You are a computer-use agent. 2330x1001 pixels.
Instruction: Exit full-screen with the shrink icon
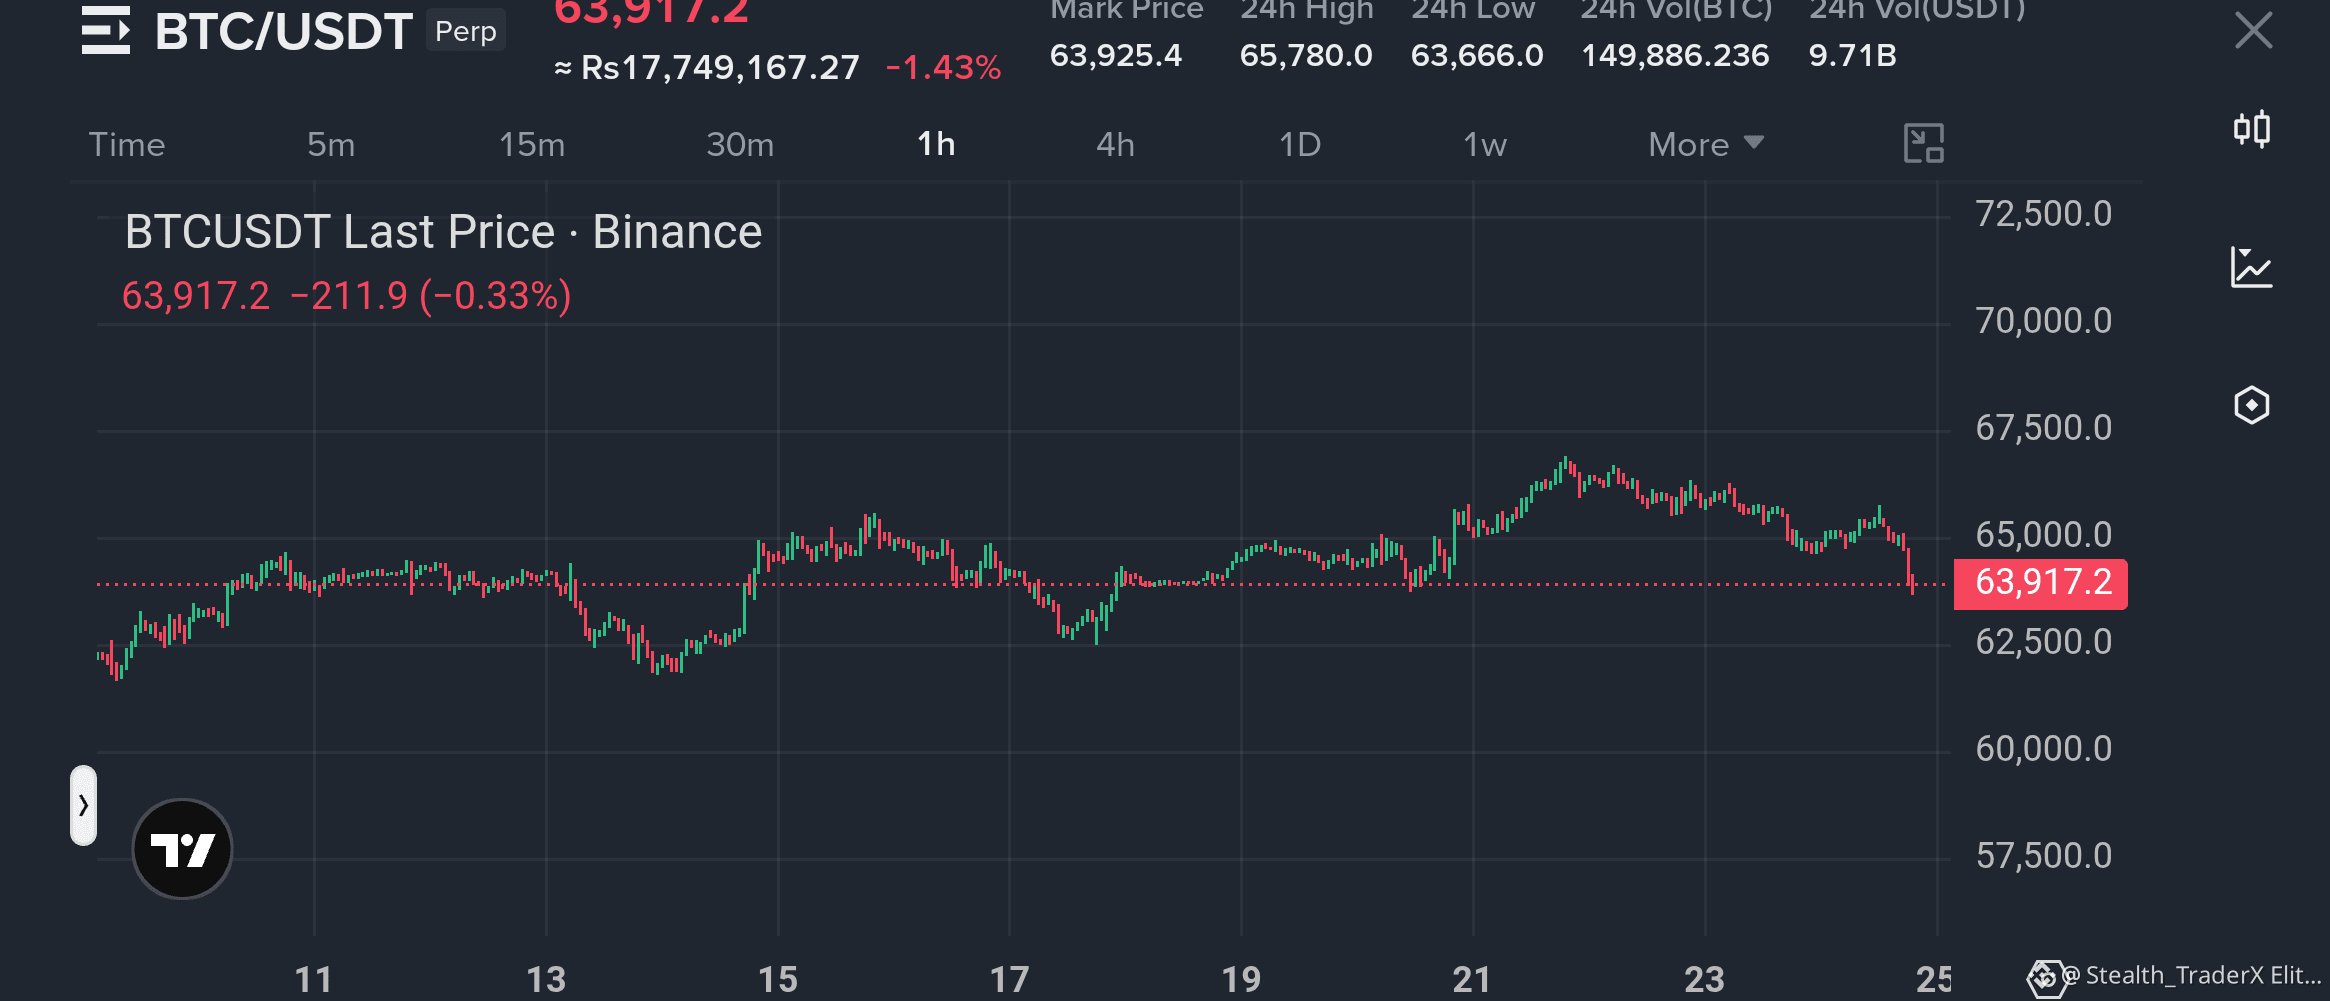pyautogui.click(x=1924, y=143)
